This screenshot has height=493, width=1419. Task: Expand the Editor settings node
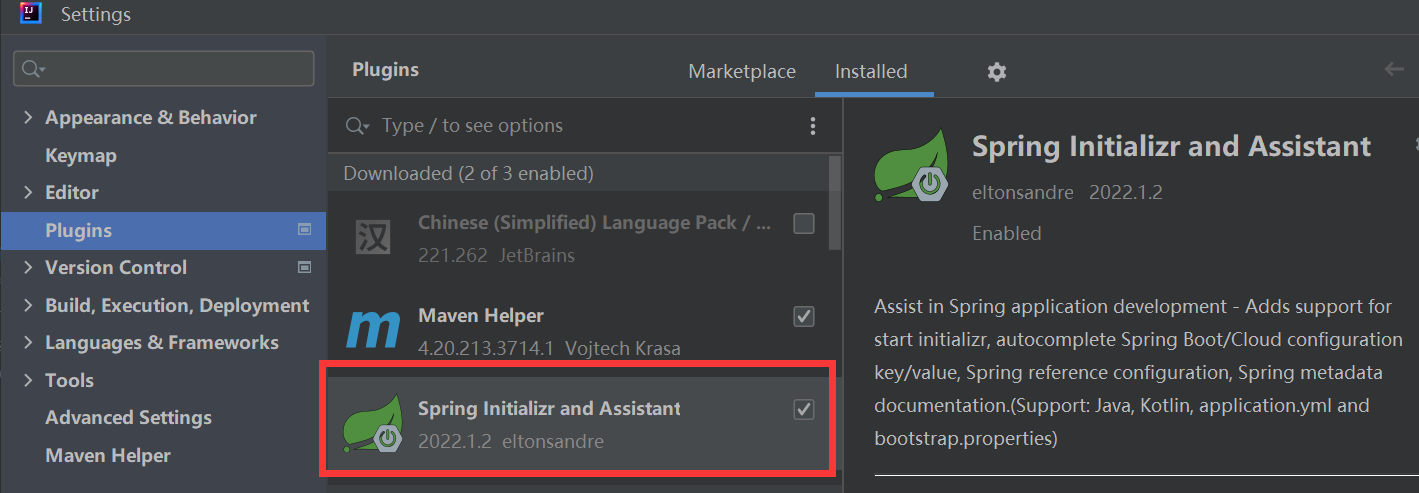(x=27, y=192)
